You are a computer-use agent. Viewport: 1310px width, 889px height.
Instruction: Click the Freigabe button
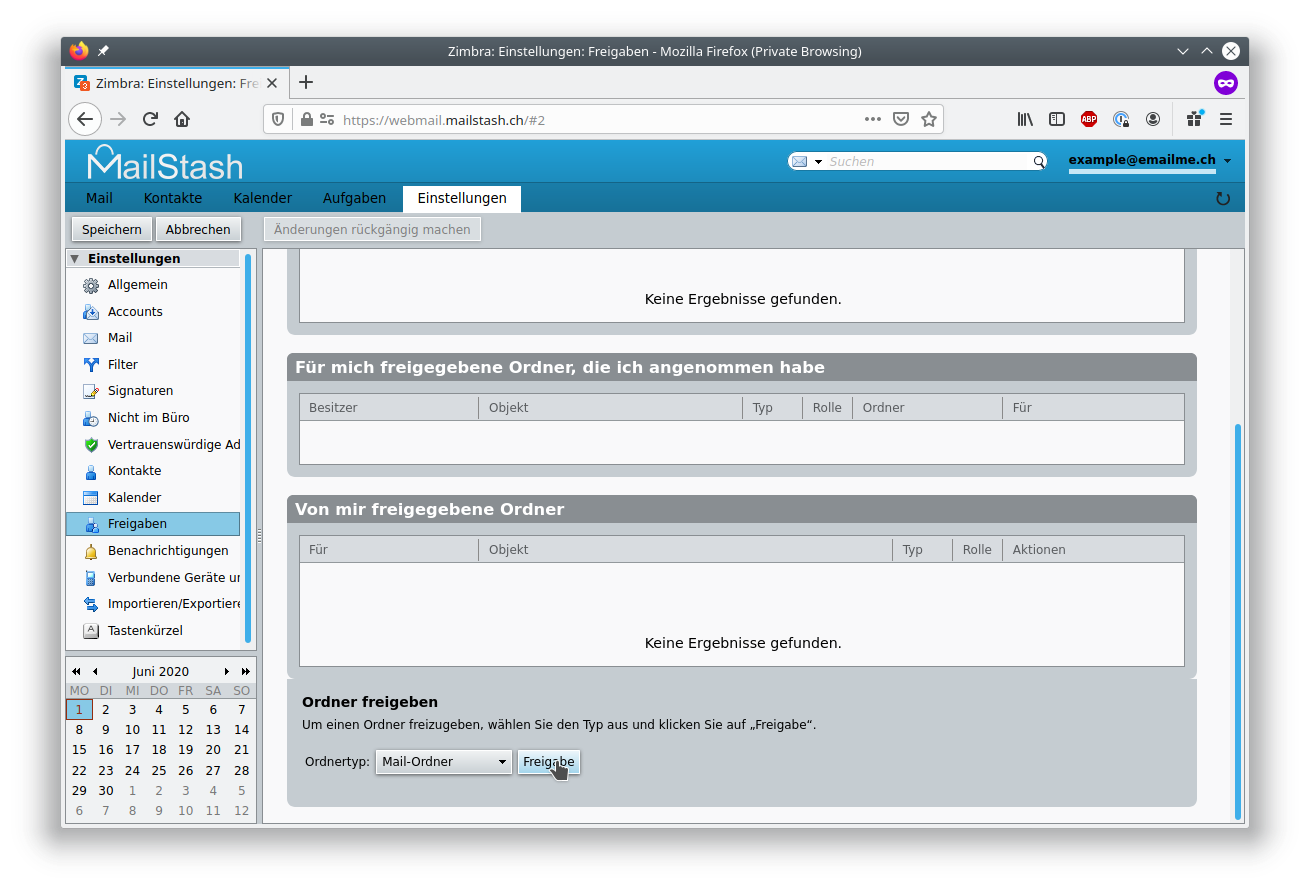pos(549,762)
